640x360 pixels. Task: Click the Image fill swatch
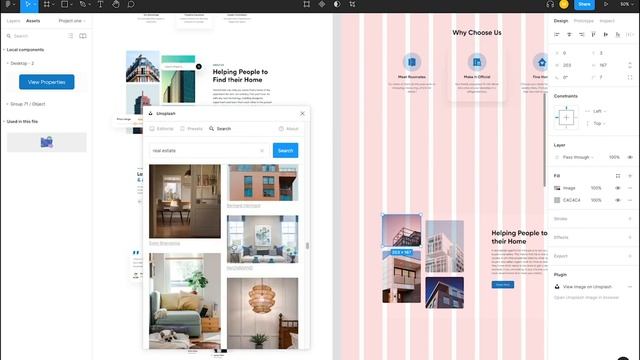(557, 188)
